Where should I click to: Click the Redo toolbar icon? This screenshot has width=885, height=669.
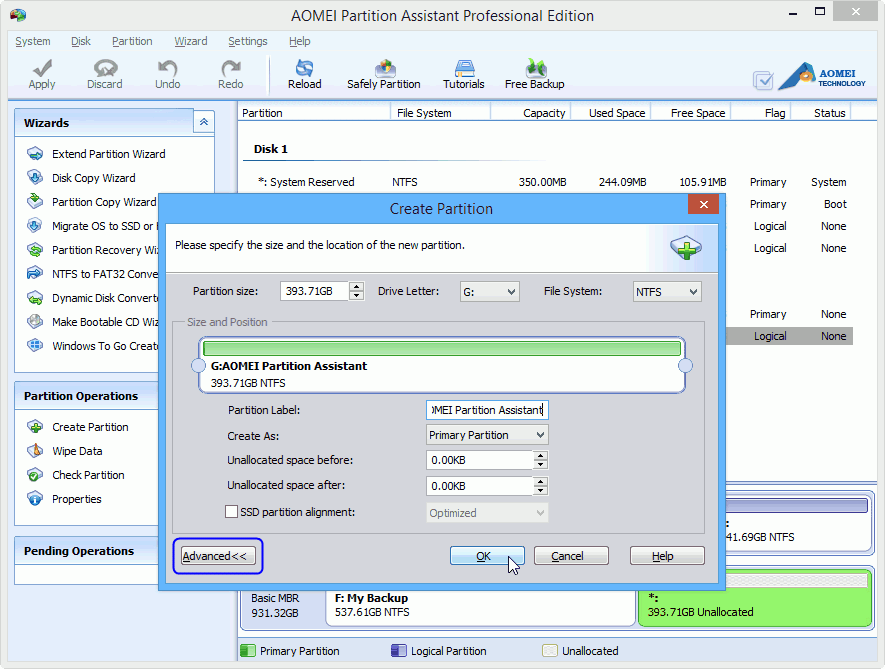click(x=230, y=74)
